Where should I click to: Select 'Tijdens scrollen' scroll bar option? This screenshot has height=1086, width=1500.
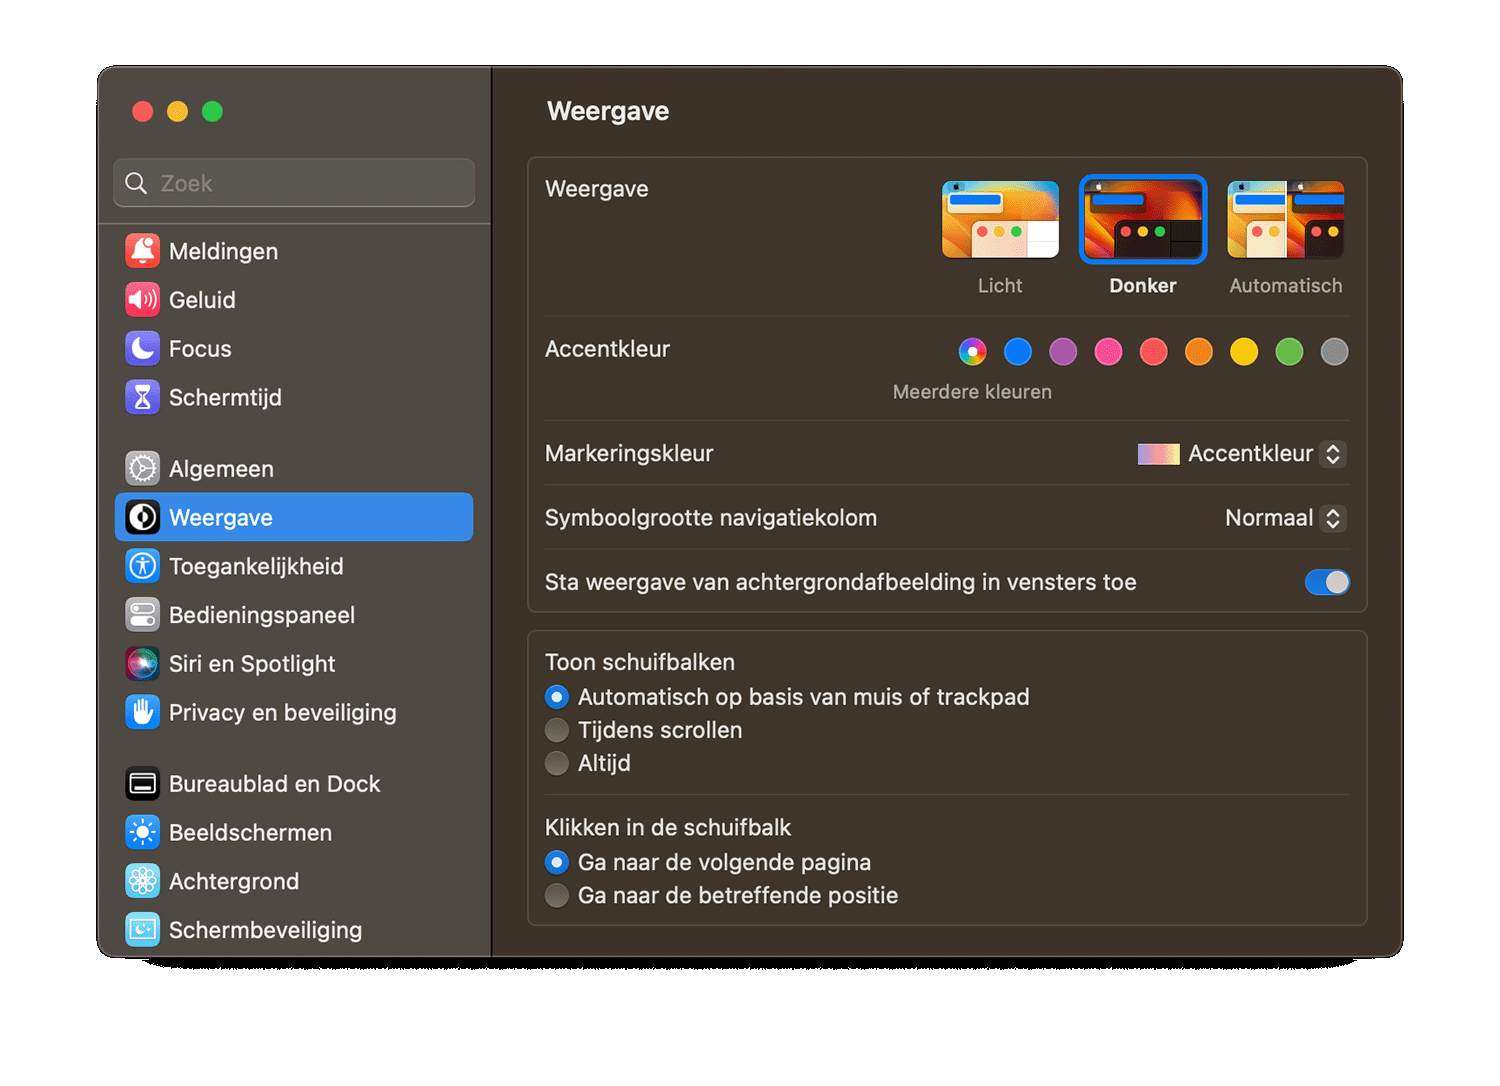tap(557, 730)
